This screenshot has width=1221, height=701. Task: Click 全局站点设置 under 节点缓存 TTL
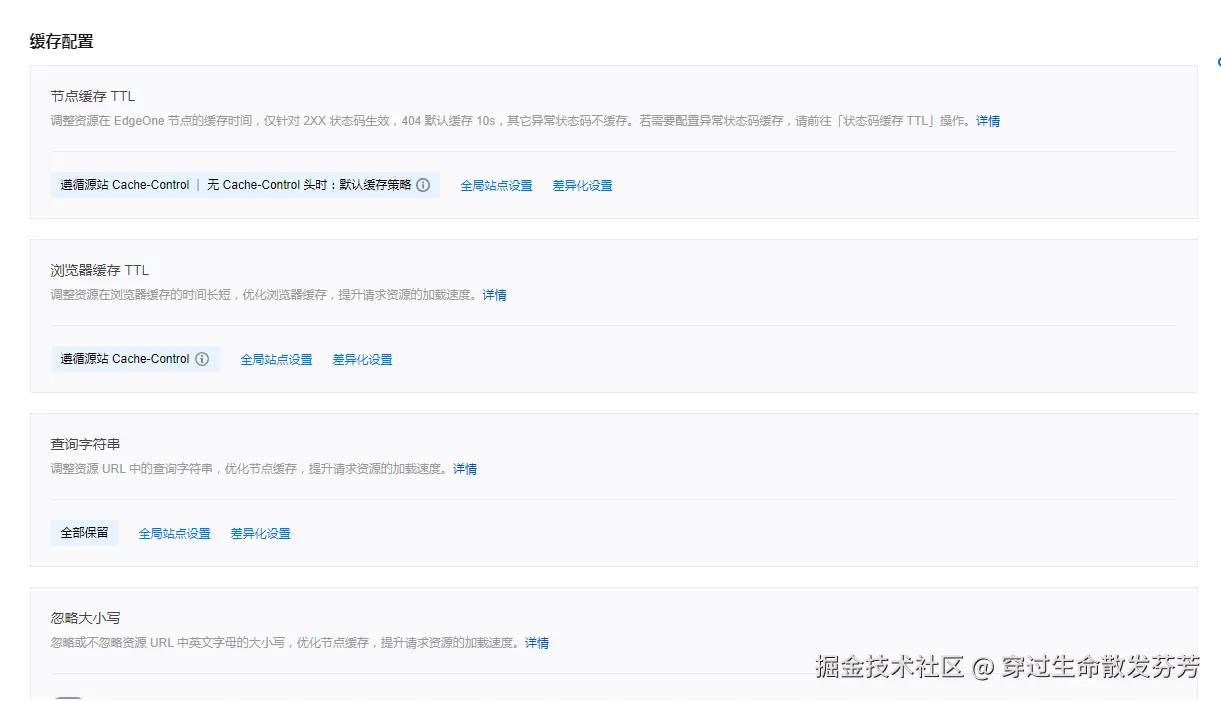(x=497, y=185)
